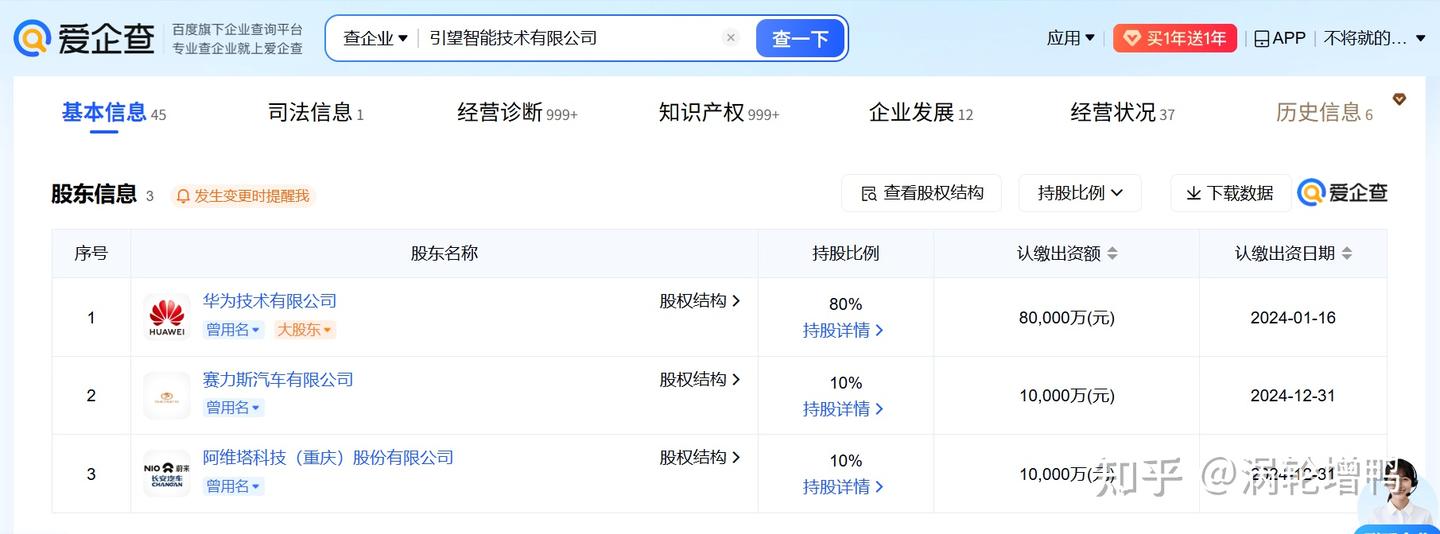Click the 10,000万(元) cell for 赛力斯汽车

[x=1067, y=396]
